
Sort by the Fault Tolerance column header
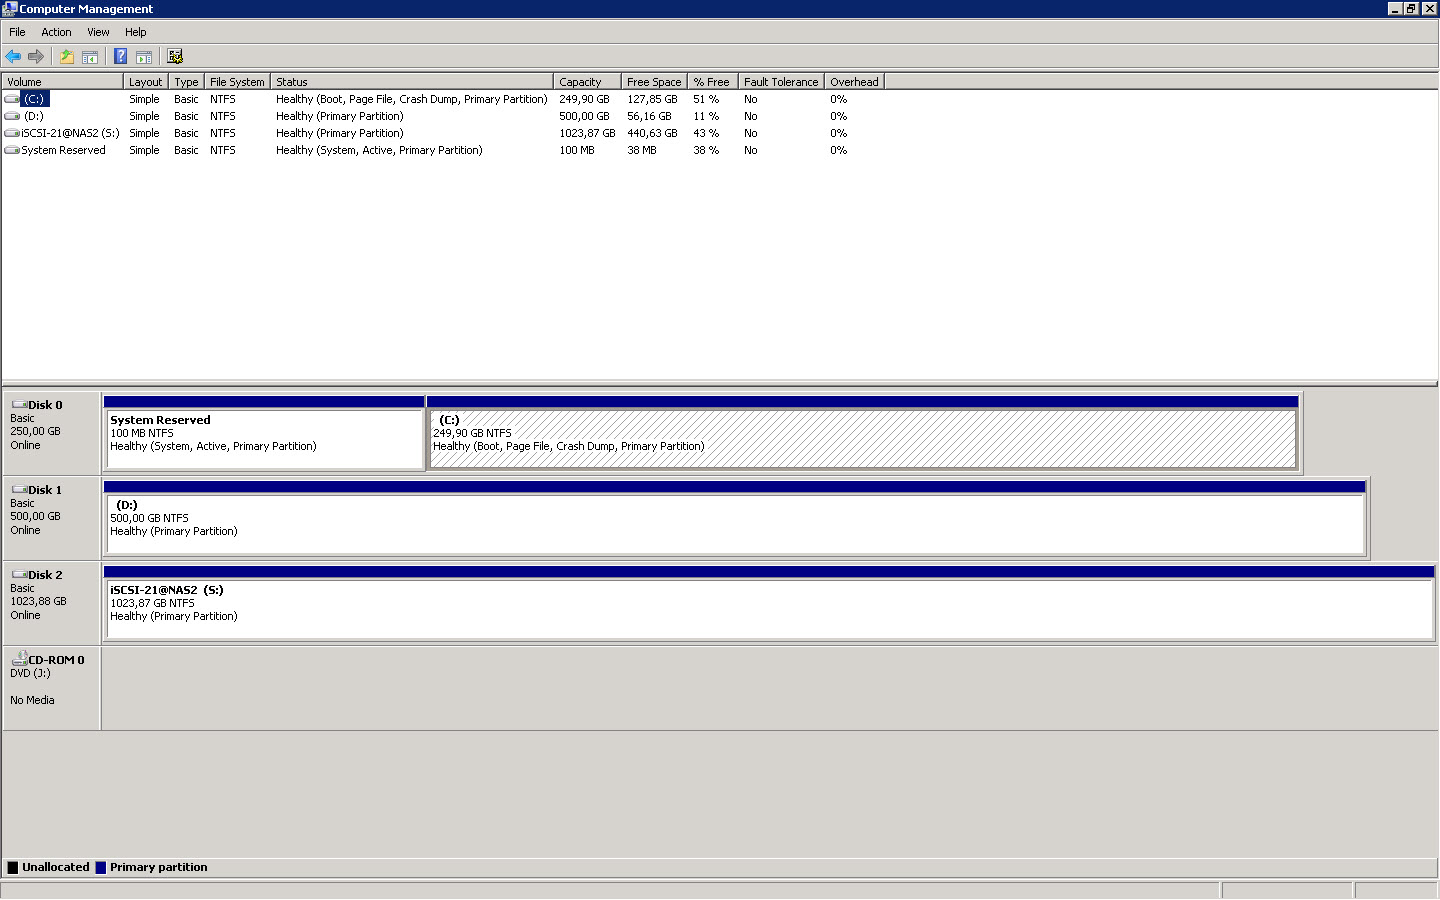781,82
